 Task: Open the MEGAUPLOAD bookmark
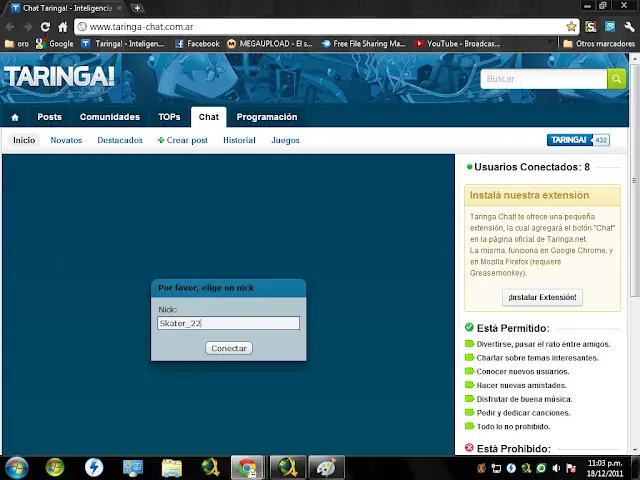coord(270,44)
